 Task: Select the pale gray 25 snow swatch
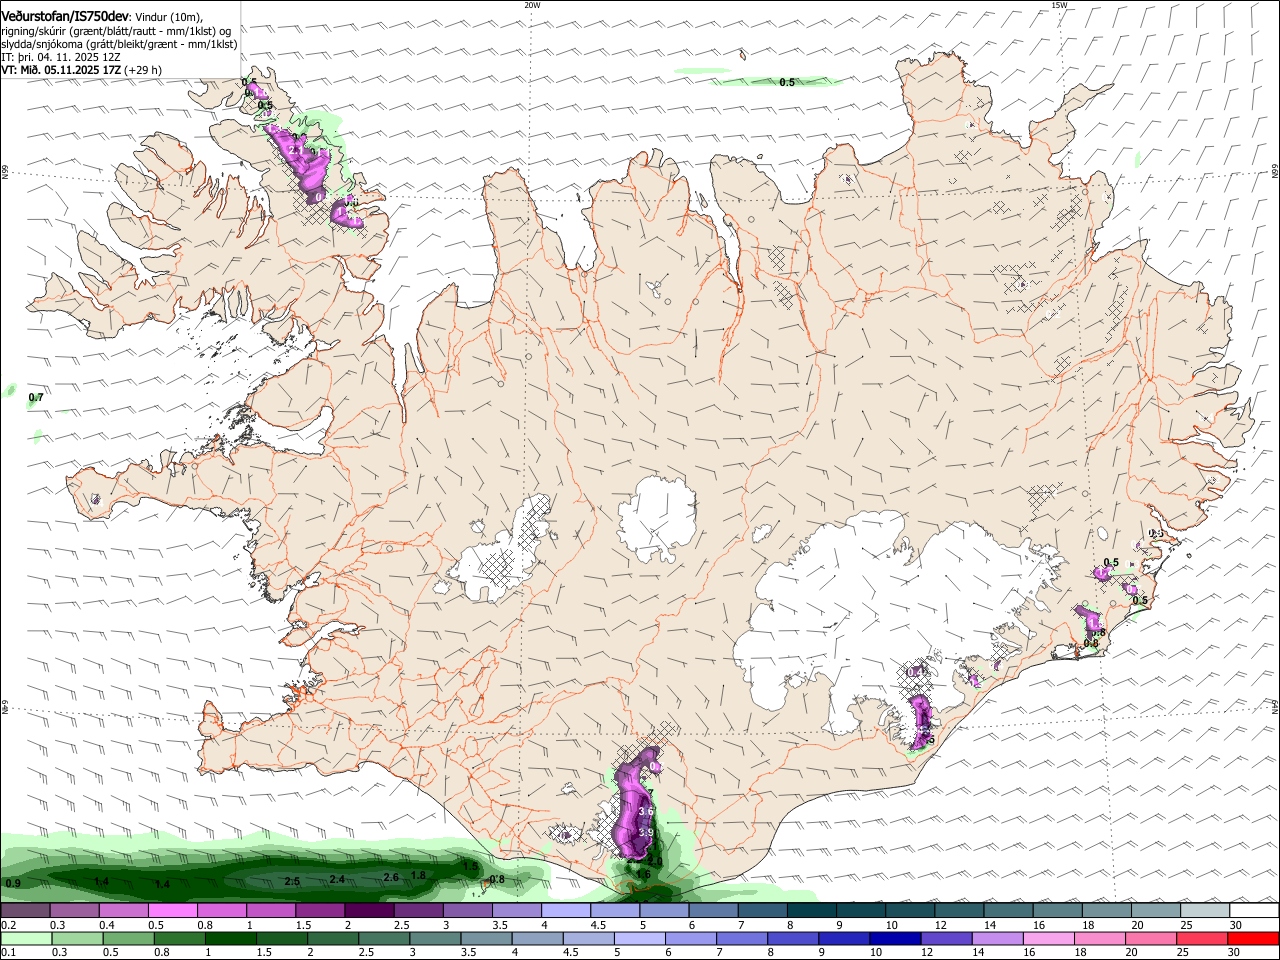coord(1205,911)
